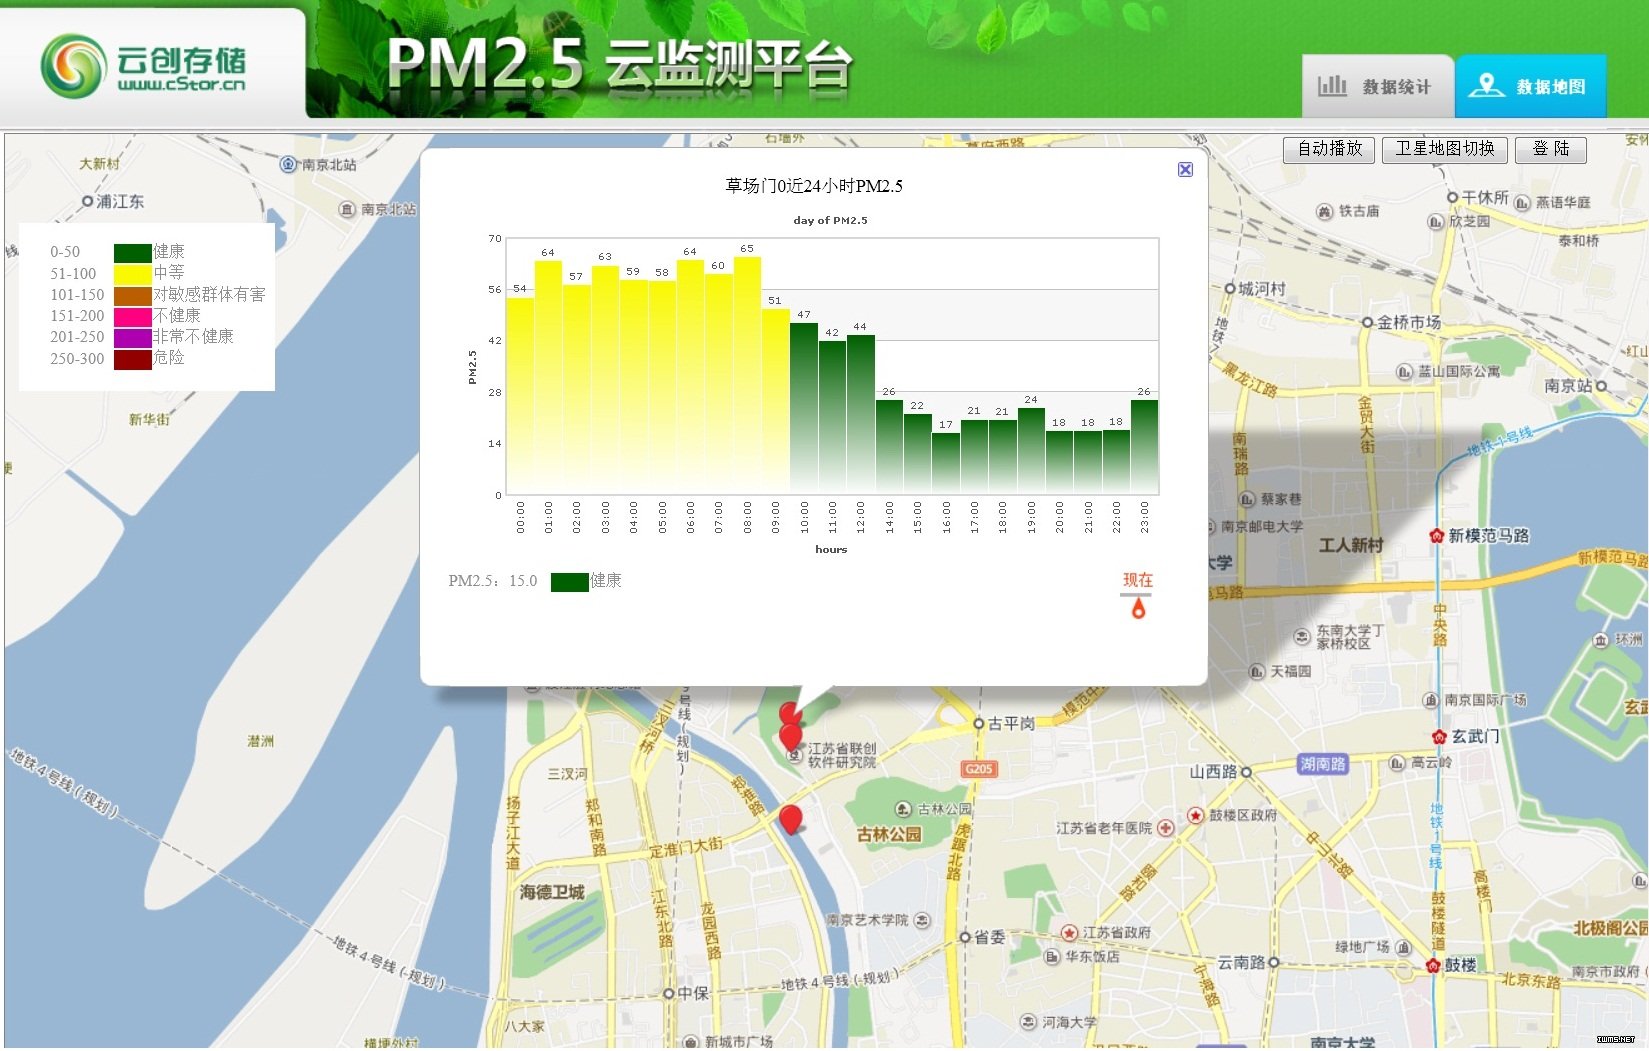This screenshot has width=1649, height=1051.
Task: Click the 南京国际广场 building icon
Action: 1431,700
